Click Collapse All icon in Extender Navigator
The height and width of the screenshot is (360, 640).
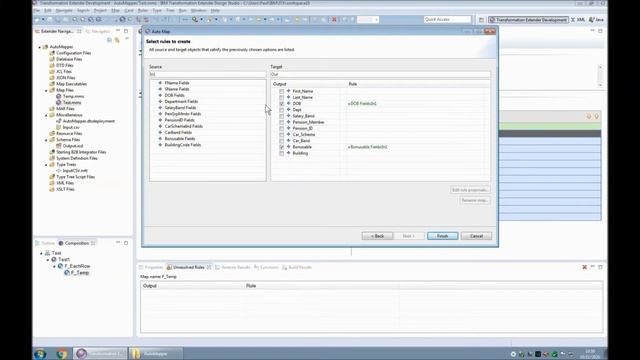[x=109, y=40]
